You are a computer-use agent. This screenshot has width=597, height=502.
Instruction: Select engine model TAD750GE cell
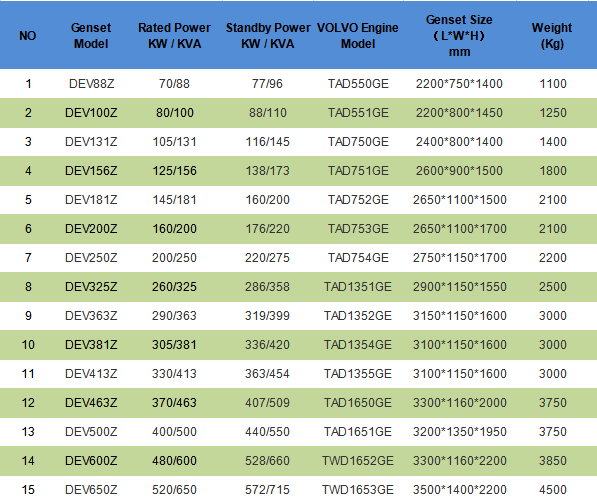pos(358,142)
